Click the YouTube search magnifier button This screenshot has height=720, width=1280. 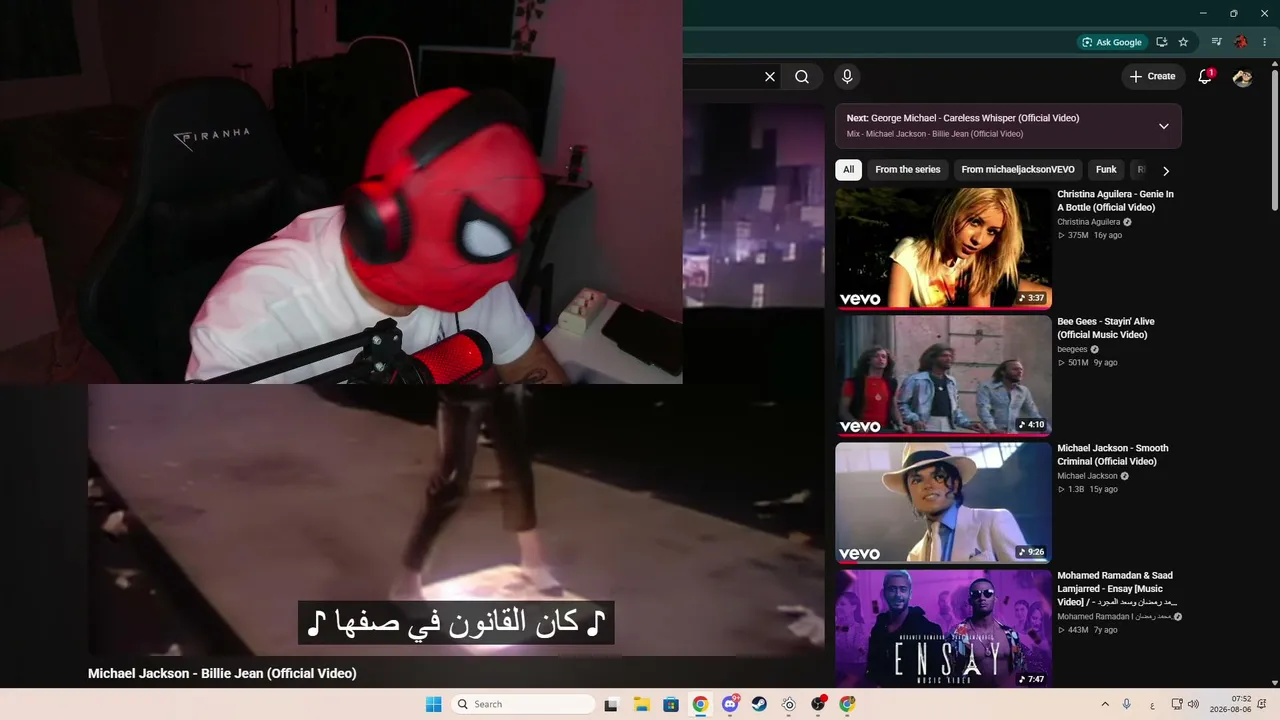pyautogui.click(x=802, y=77)
